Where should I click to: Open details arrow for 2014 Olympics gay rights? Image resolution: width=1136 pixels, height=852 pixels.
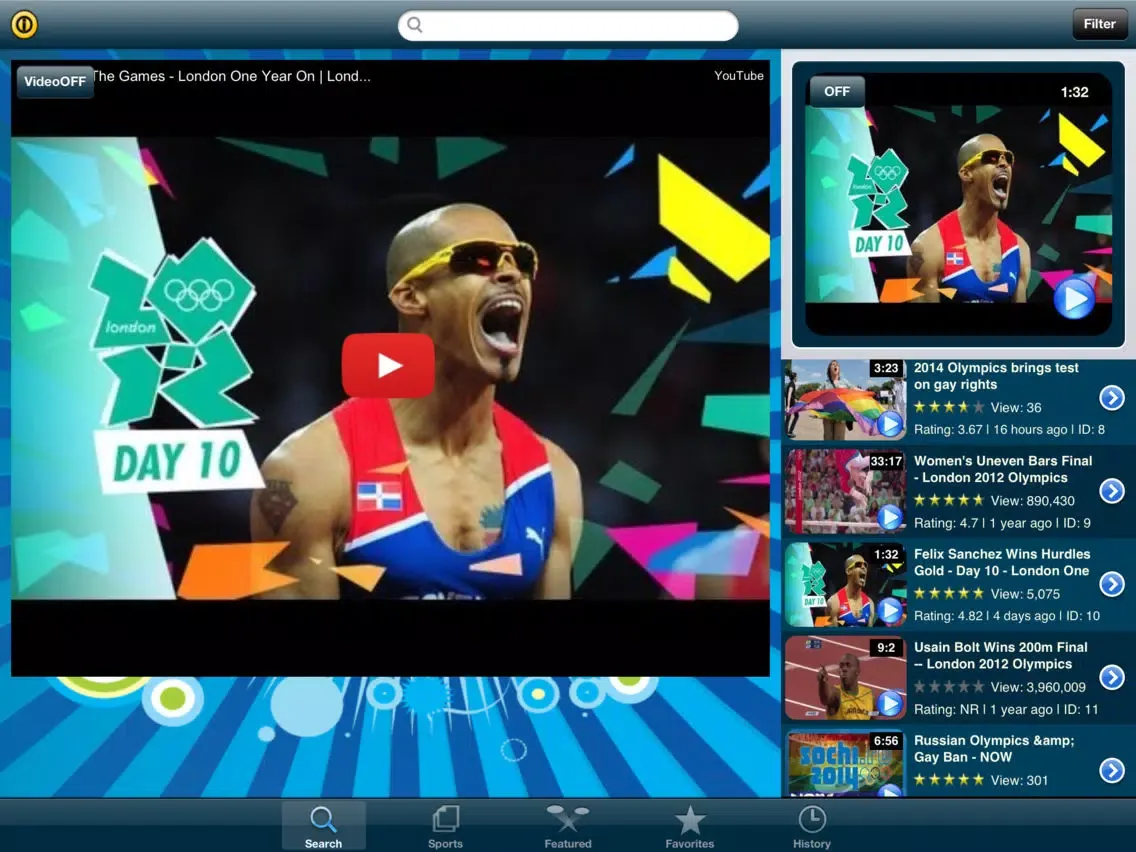pos(1111,397)
